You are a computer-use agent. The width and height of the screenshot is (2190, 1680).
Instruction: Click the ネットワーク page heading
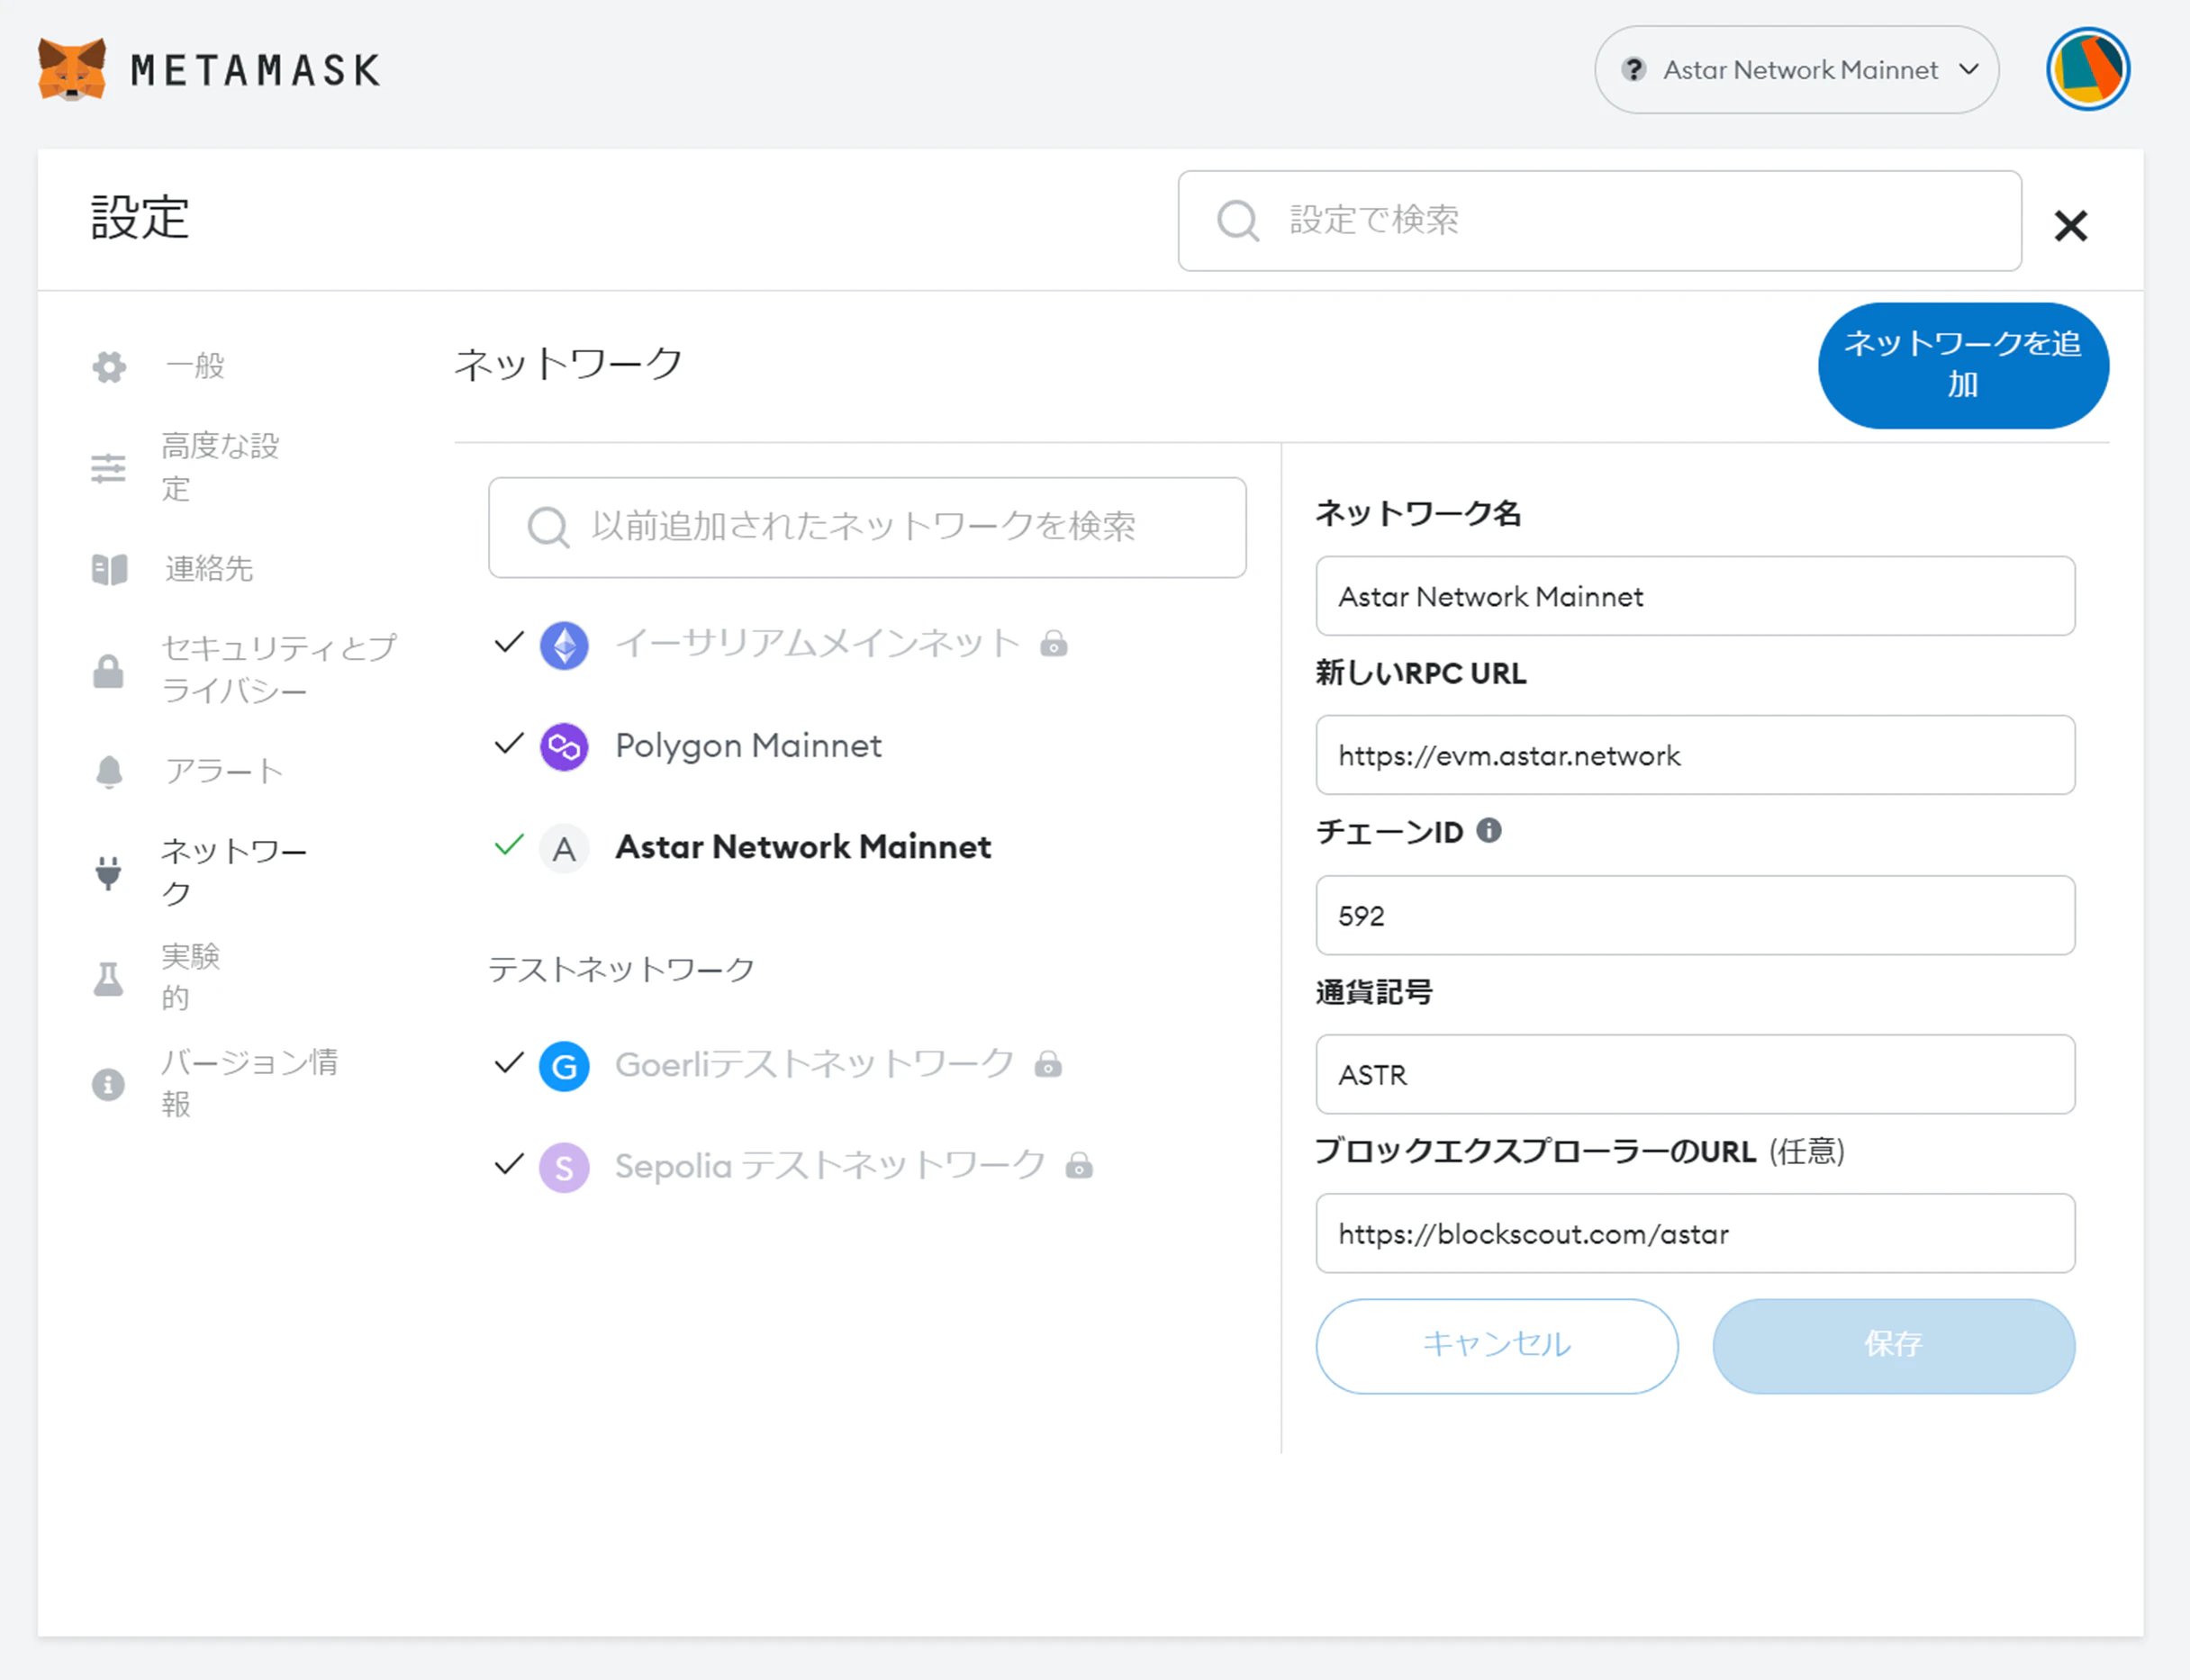tap(568, 363)
